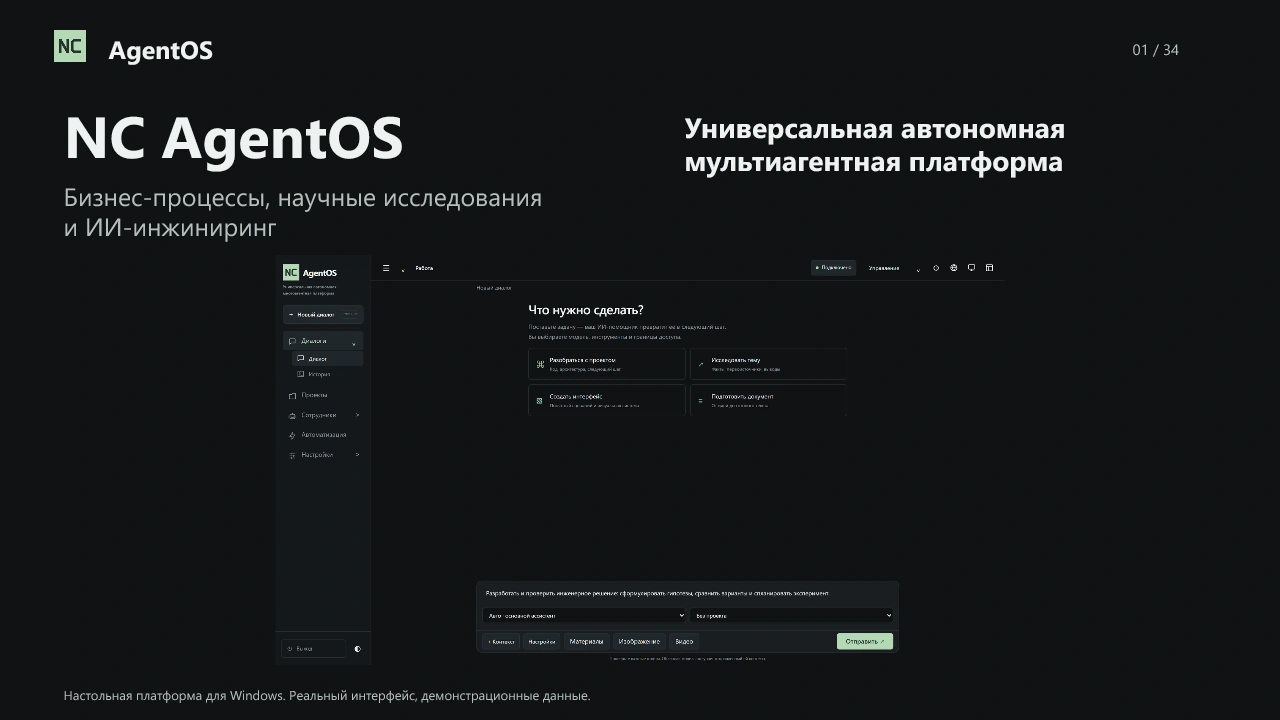Click the Что нужно сделать? heading
Image resolution: width=1280 pixels, height=720 pixels.
pyautogui.click(x=586, y=310)
